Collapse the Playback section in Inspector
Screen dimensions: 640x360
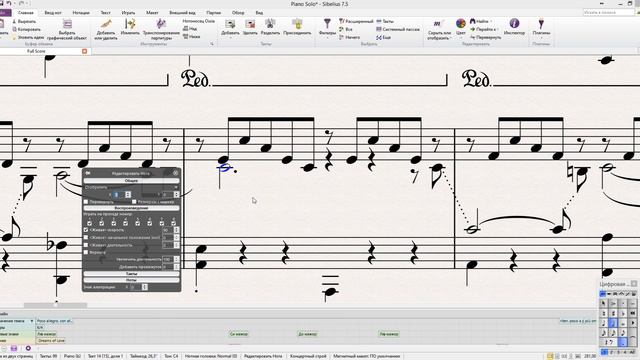[x=131, y=208]
